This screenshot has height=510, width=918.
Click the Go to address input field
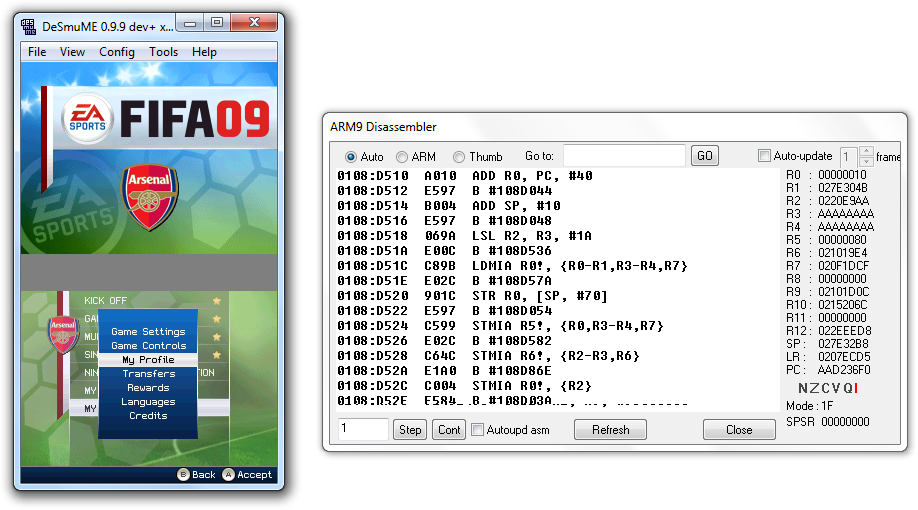(624, 156)
